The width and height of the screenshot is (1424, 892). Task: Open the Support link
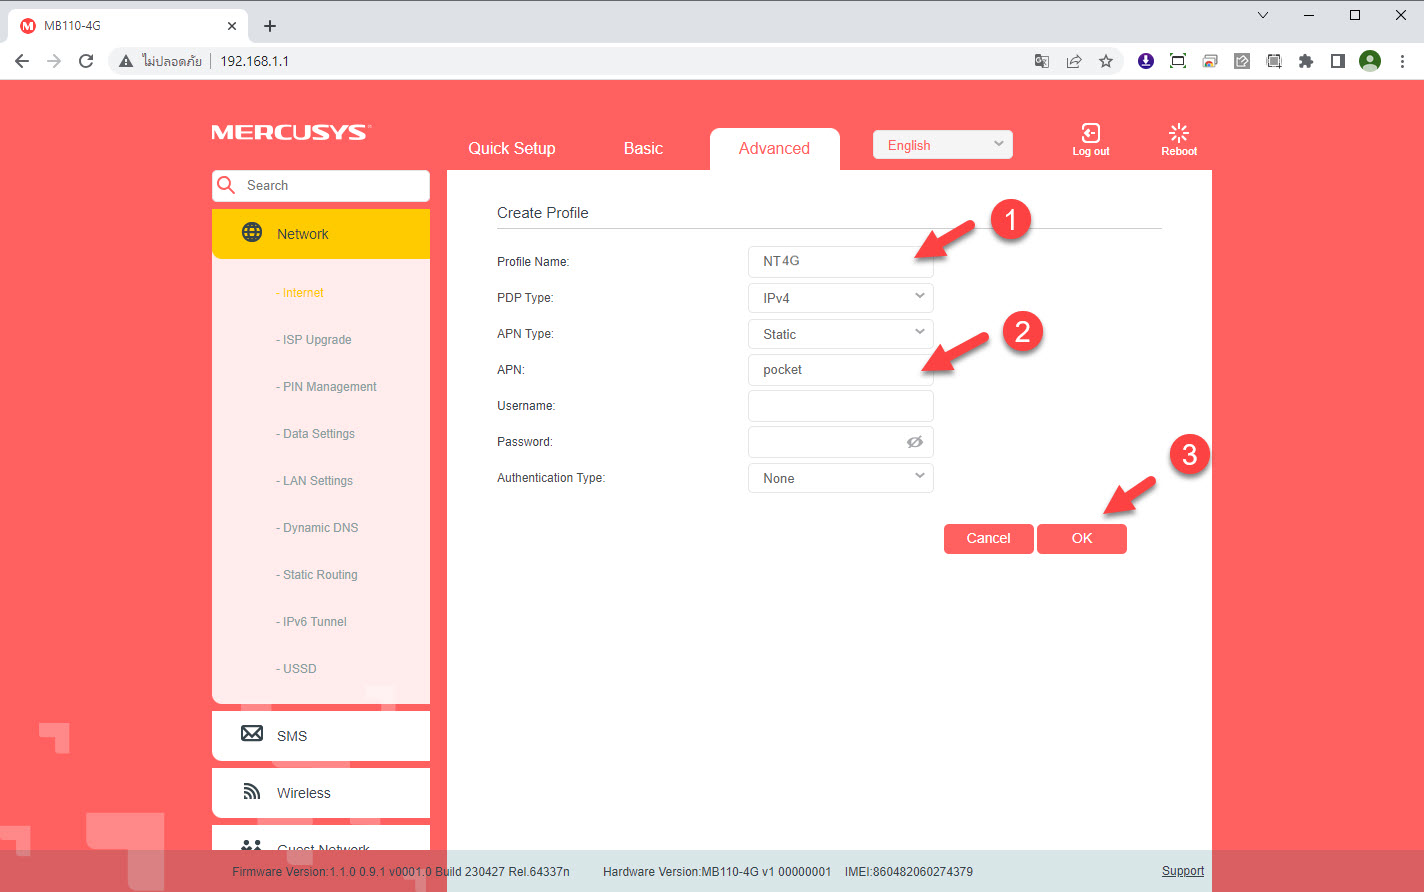[x=1182, y=871]
